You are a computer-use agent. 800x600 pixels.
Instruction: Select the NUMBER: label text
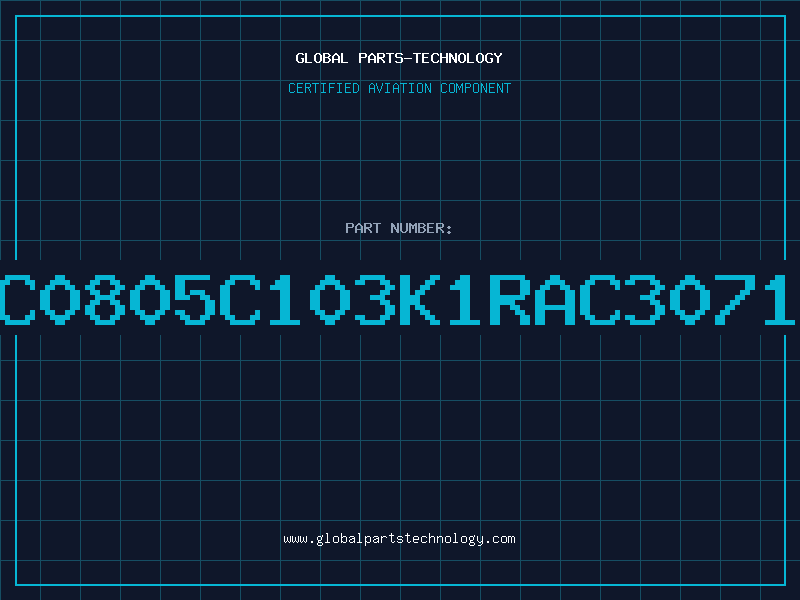coord(421,228)
